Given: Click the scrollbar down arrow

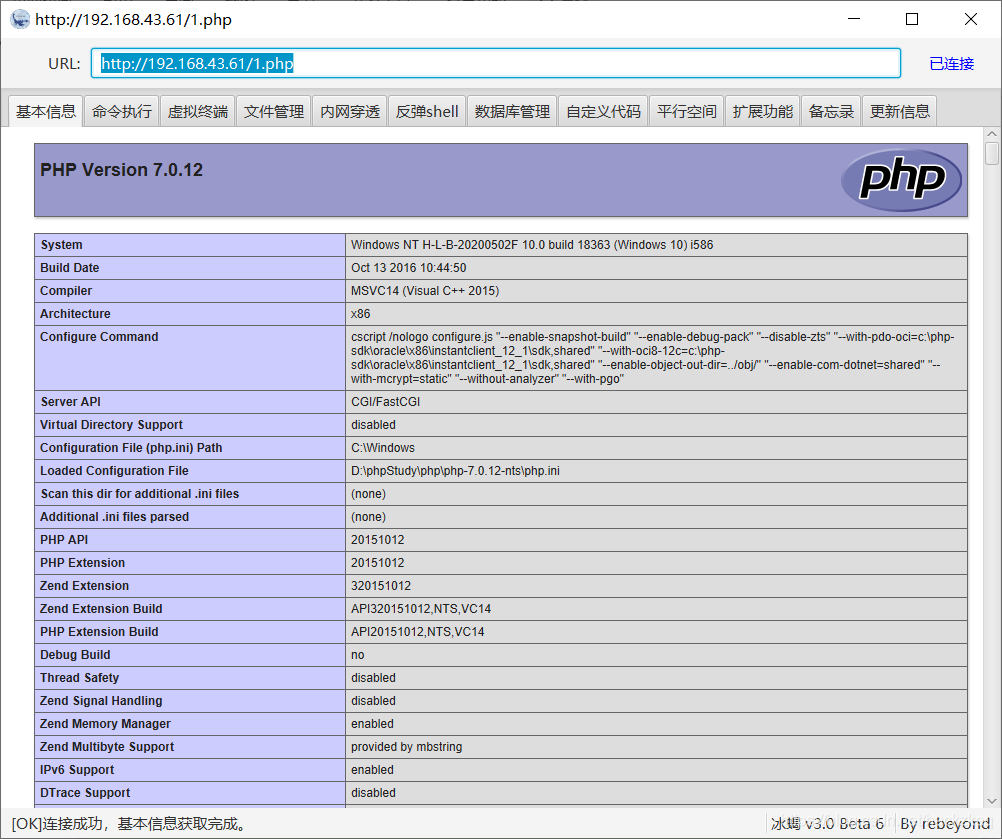Looking at the screenshot, I should (x=992, y=801).
